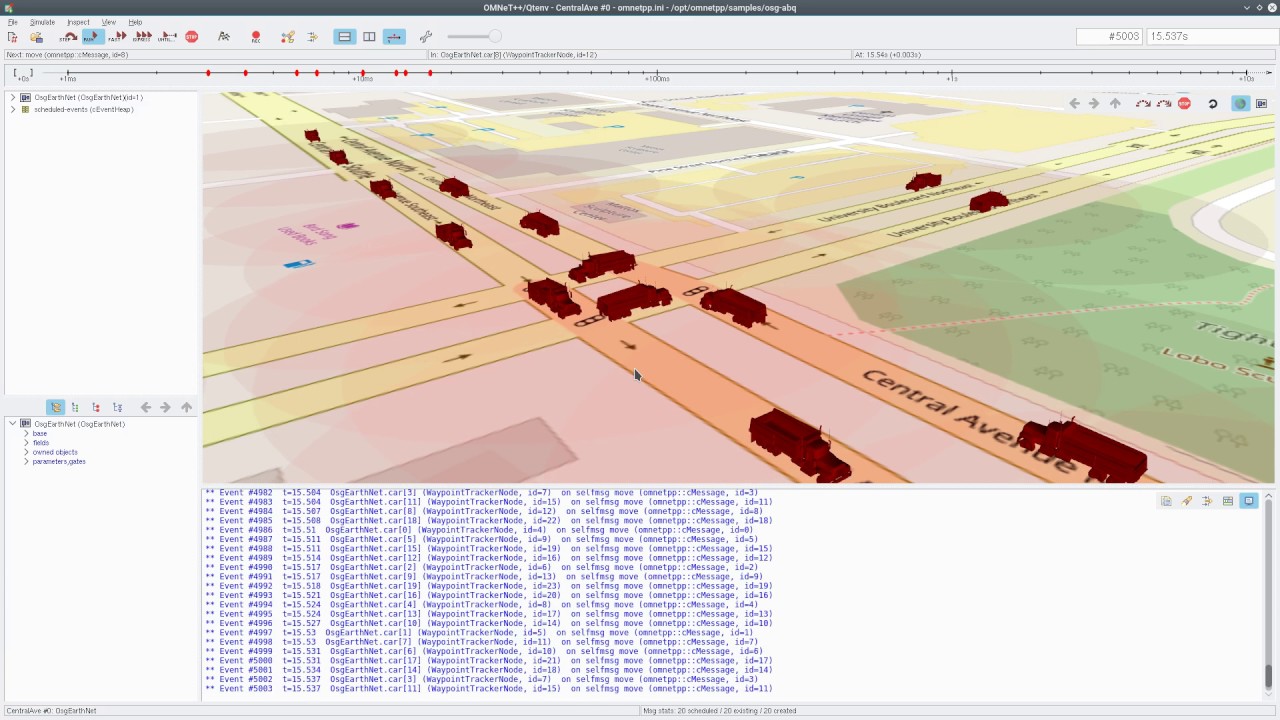Click the STEP simulation button
This screenshot has width=1280, height=720.
pos(68,37)
